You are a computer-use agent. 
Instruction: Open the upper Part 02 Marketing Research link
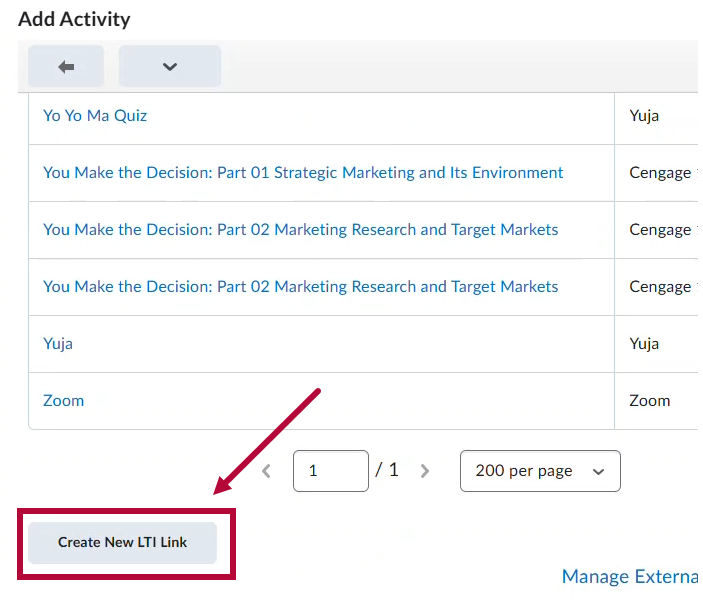(300, 230)
